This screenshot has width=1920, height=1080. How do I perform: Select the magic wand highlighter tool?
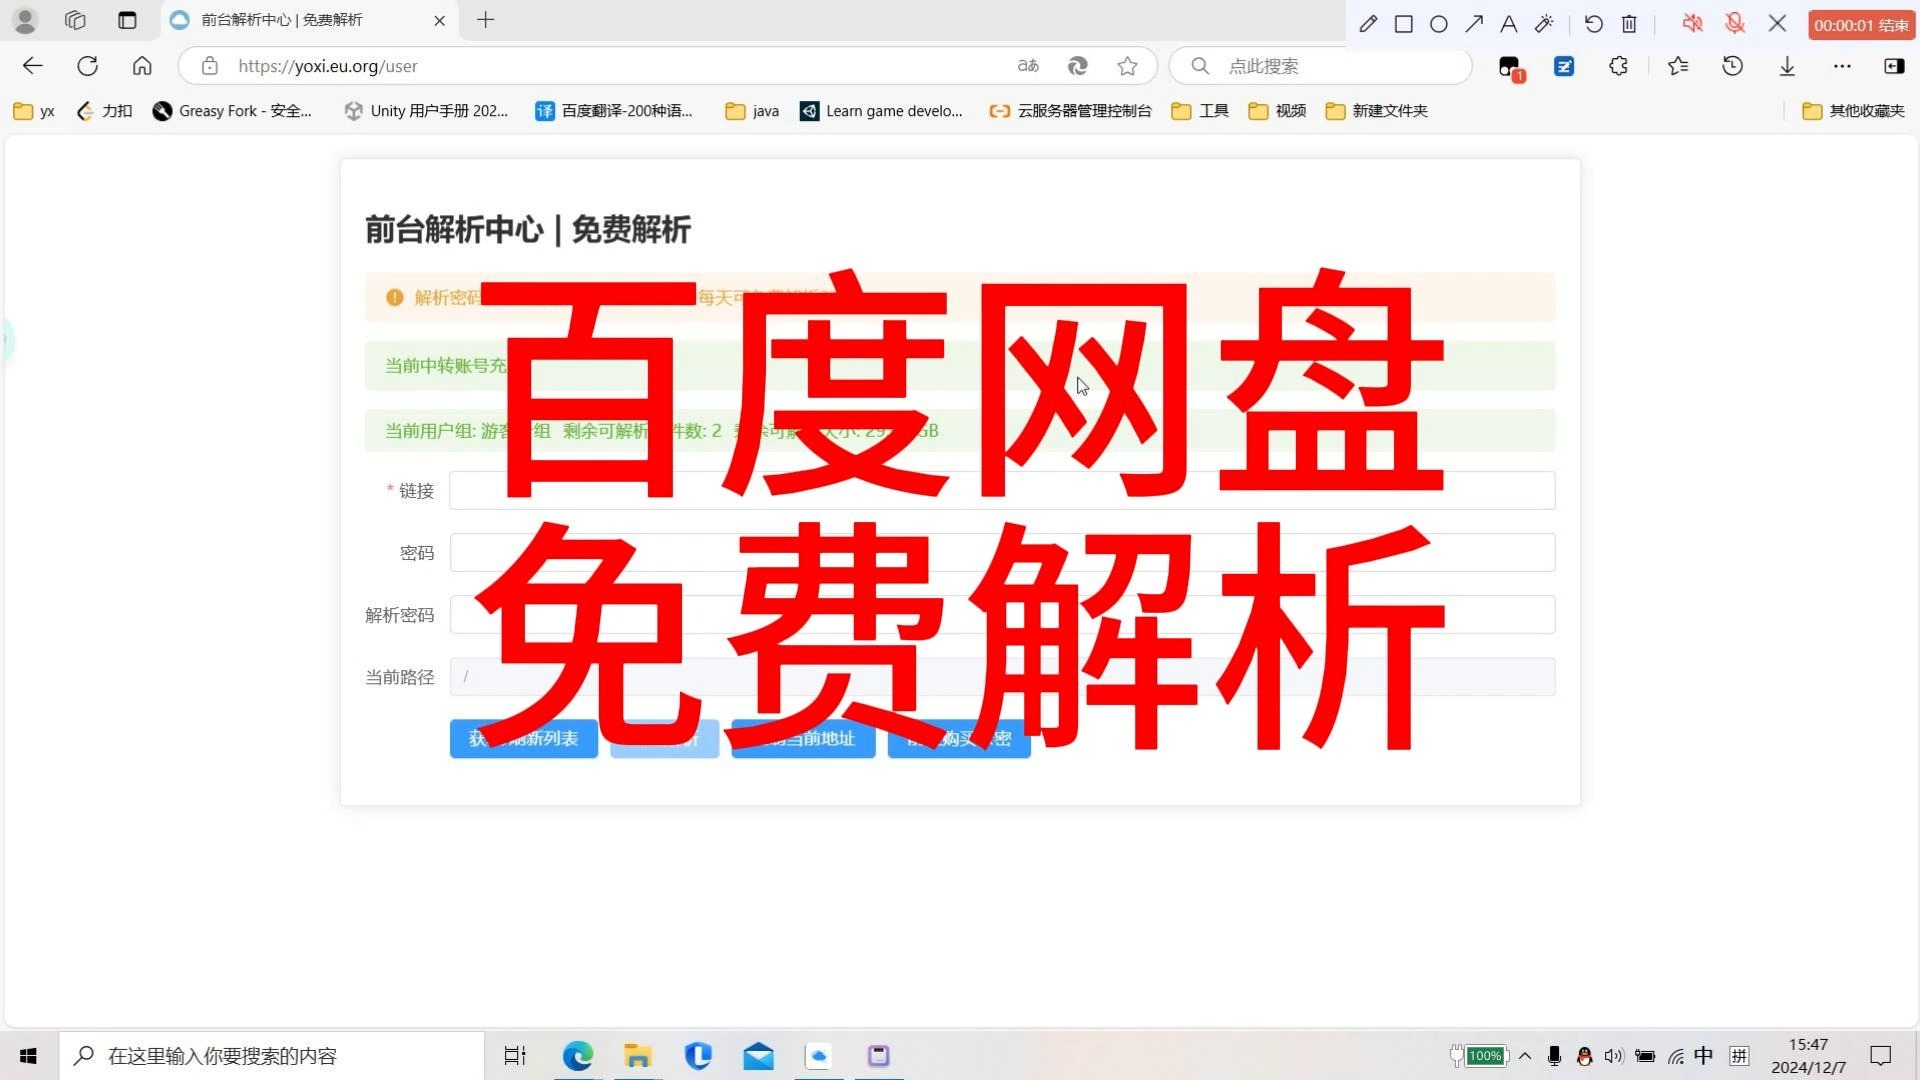tap(1544, 24)
